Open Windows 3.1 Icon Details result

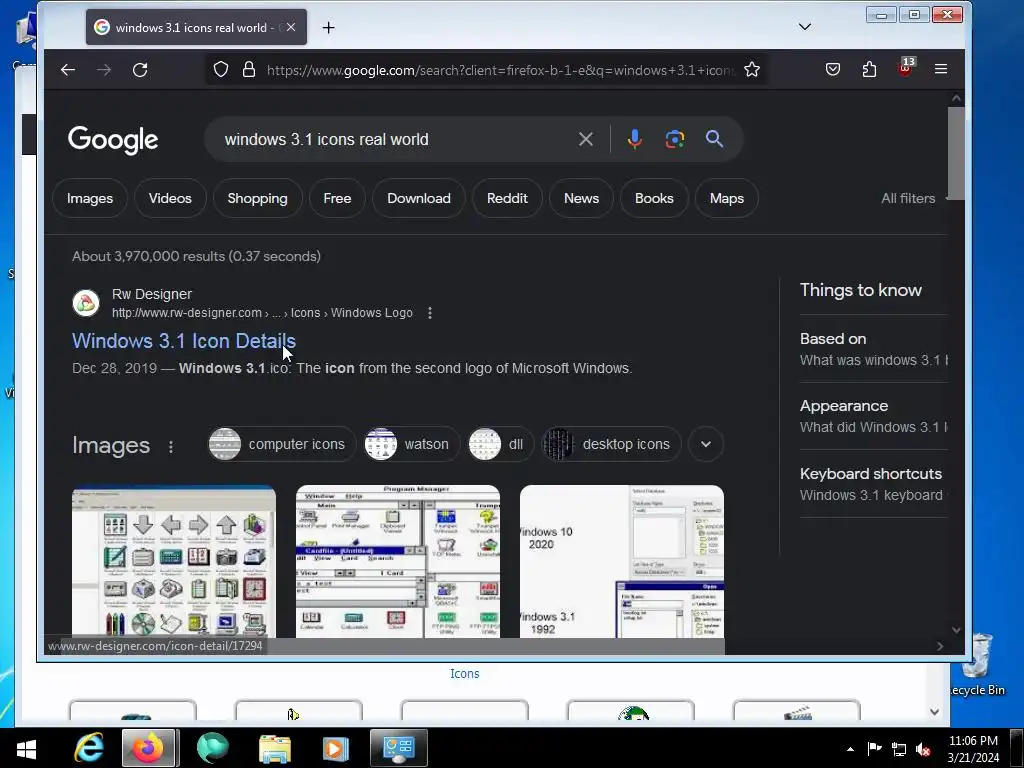[184, 341]
